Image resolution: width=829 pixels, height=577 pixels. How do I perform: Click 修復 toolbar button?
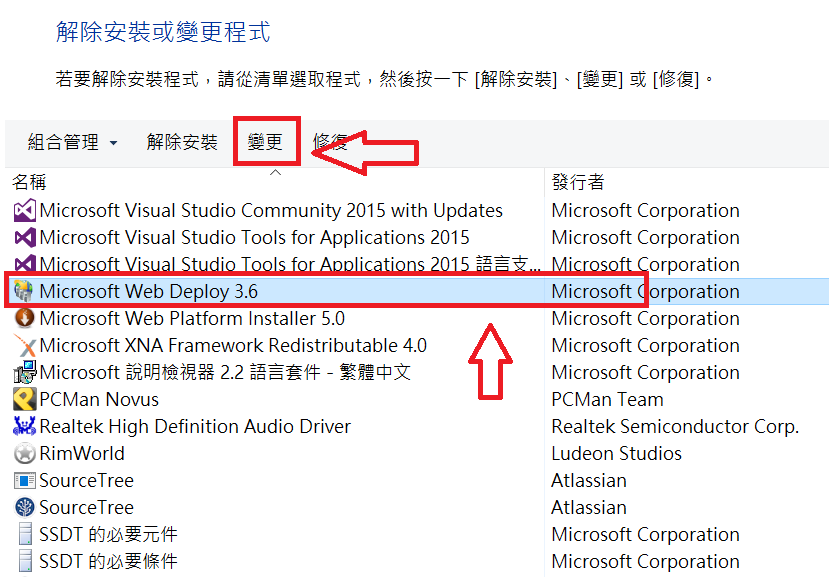(x=330, y=142)
